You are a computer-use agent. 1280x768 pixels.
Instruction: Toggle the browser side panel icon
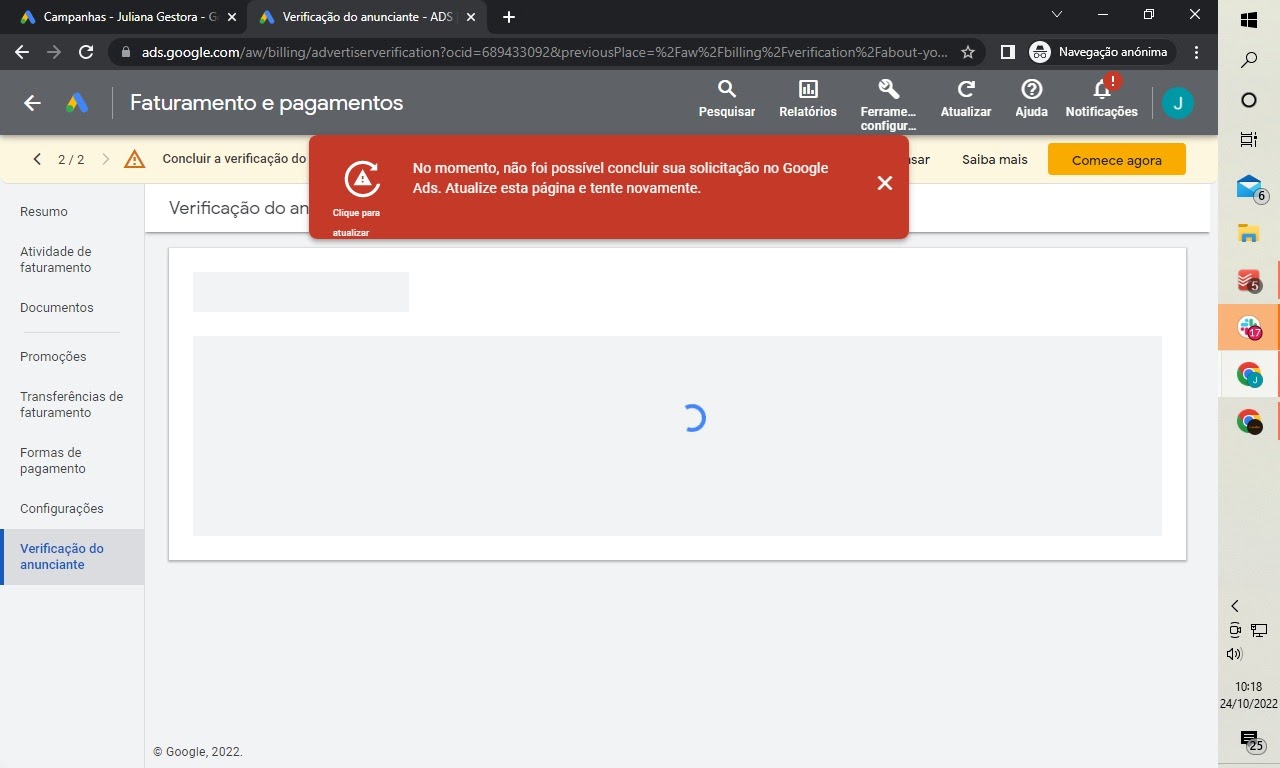click(1008, 52)
